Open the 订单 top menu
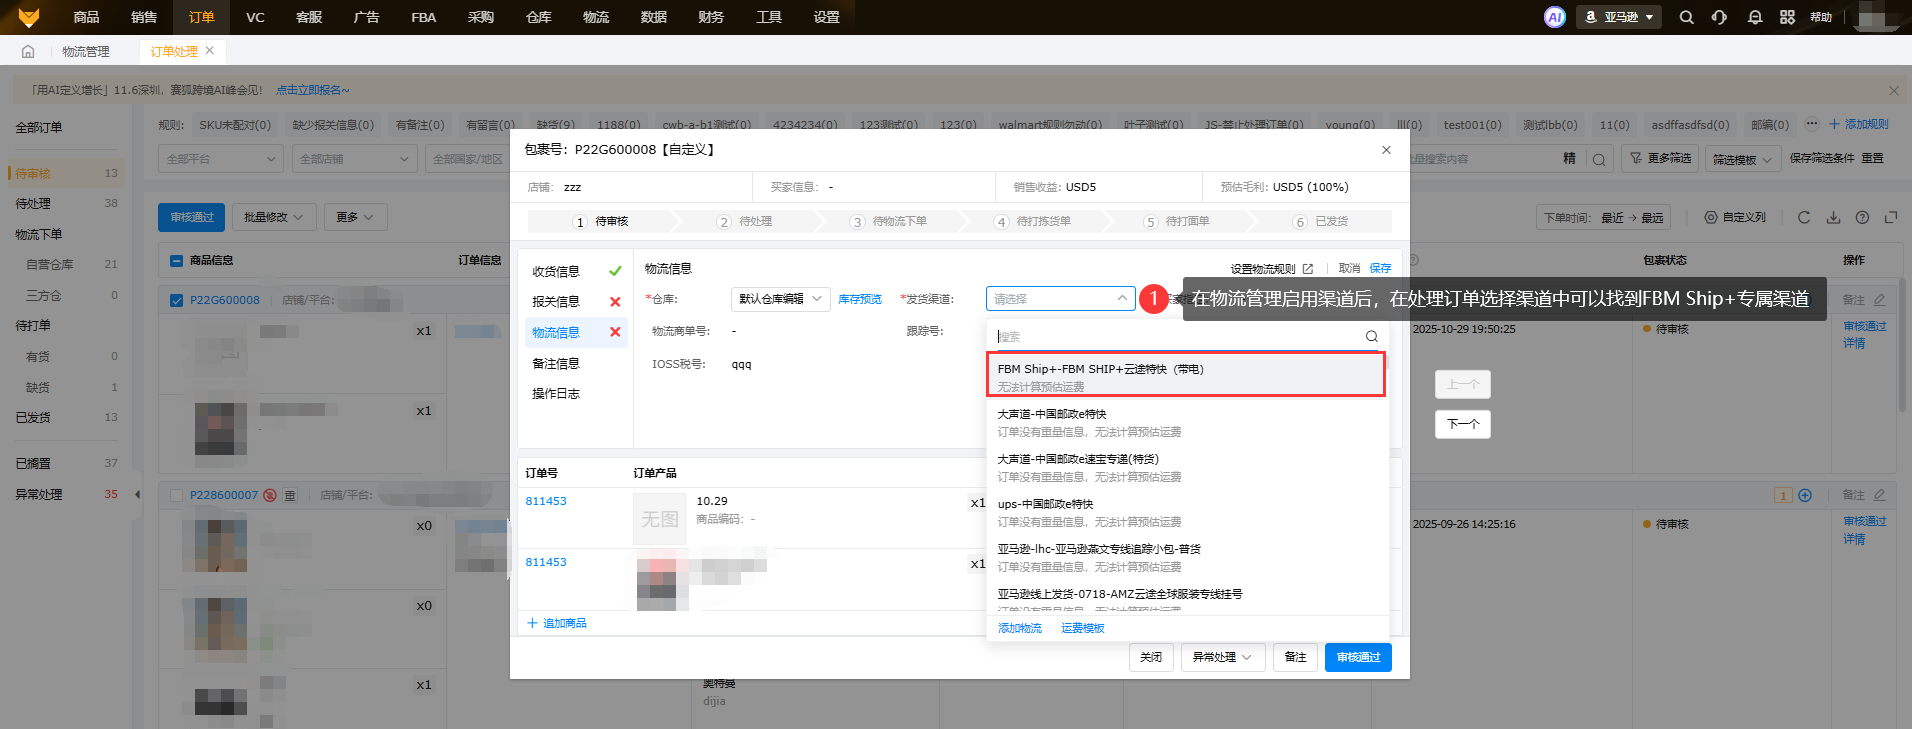1912x729 pixels. [201, 17]
